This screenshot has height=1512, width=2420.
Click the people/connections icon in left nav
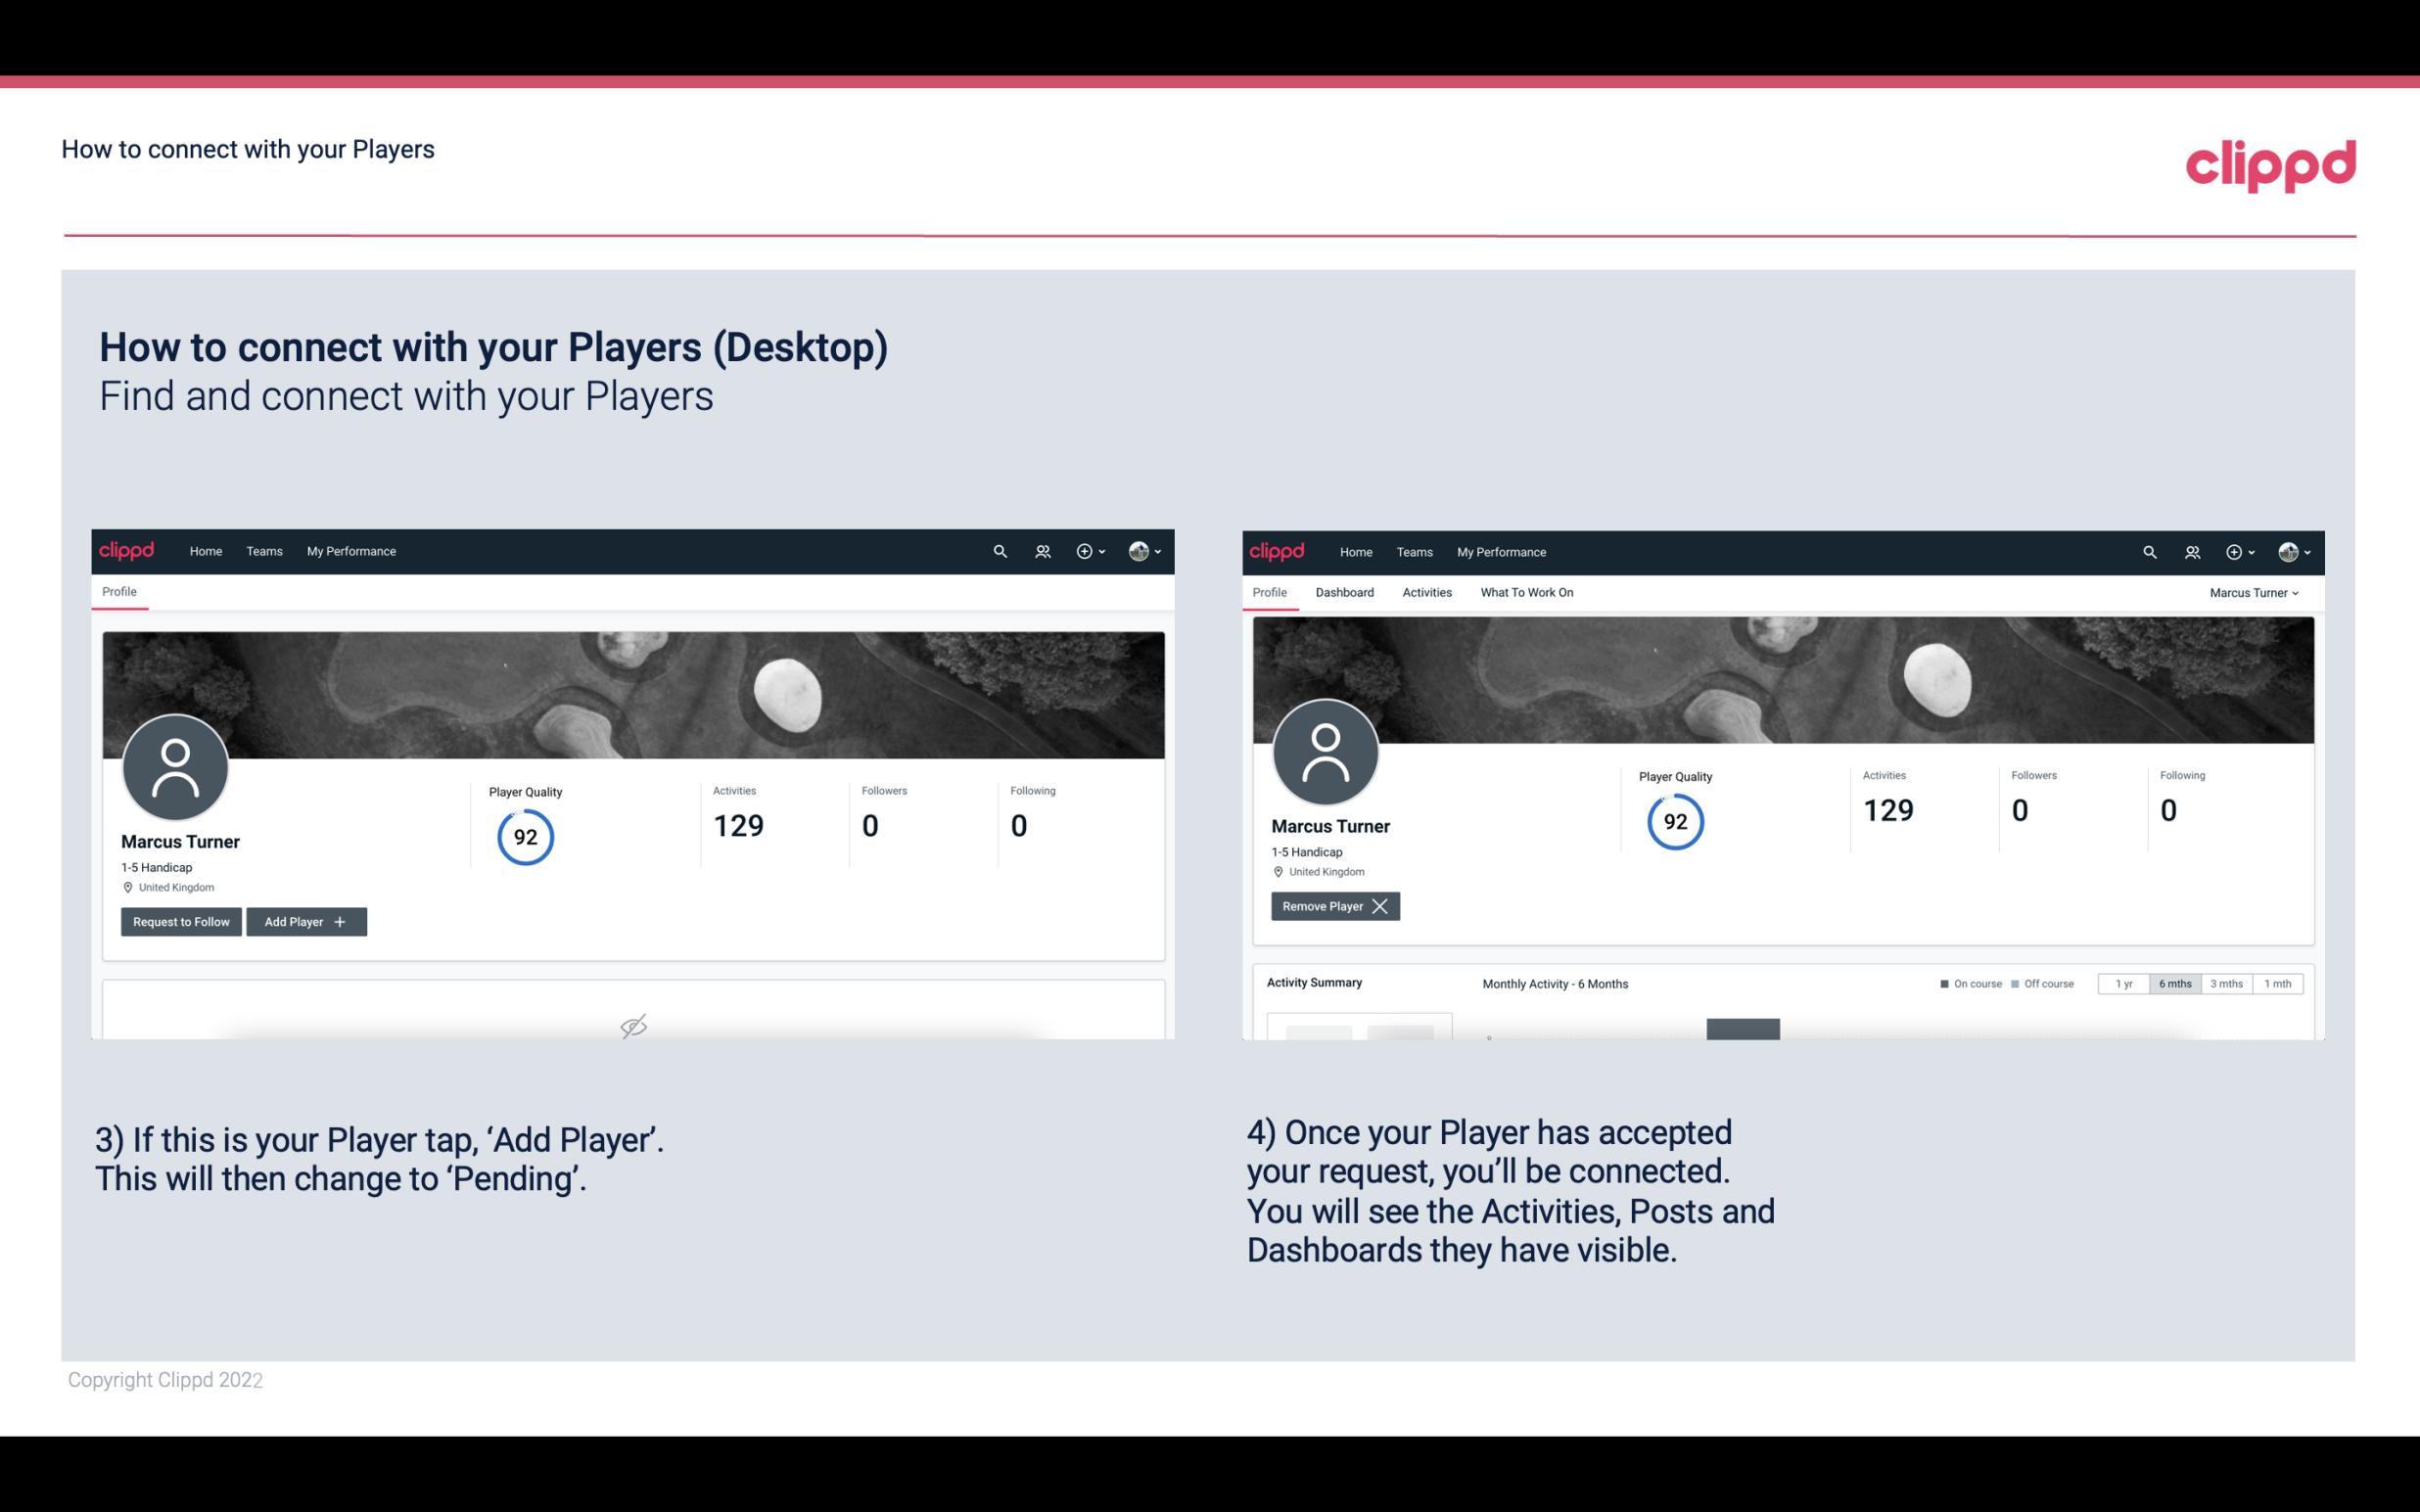(x=1042, y=550)
